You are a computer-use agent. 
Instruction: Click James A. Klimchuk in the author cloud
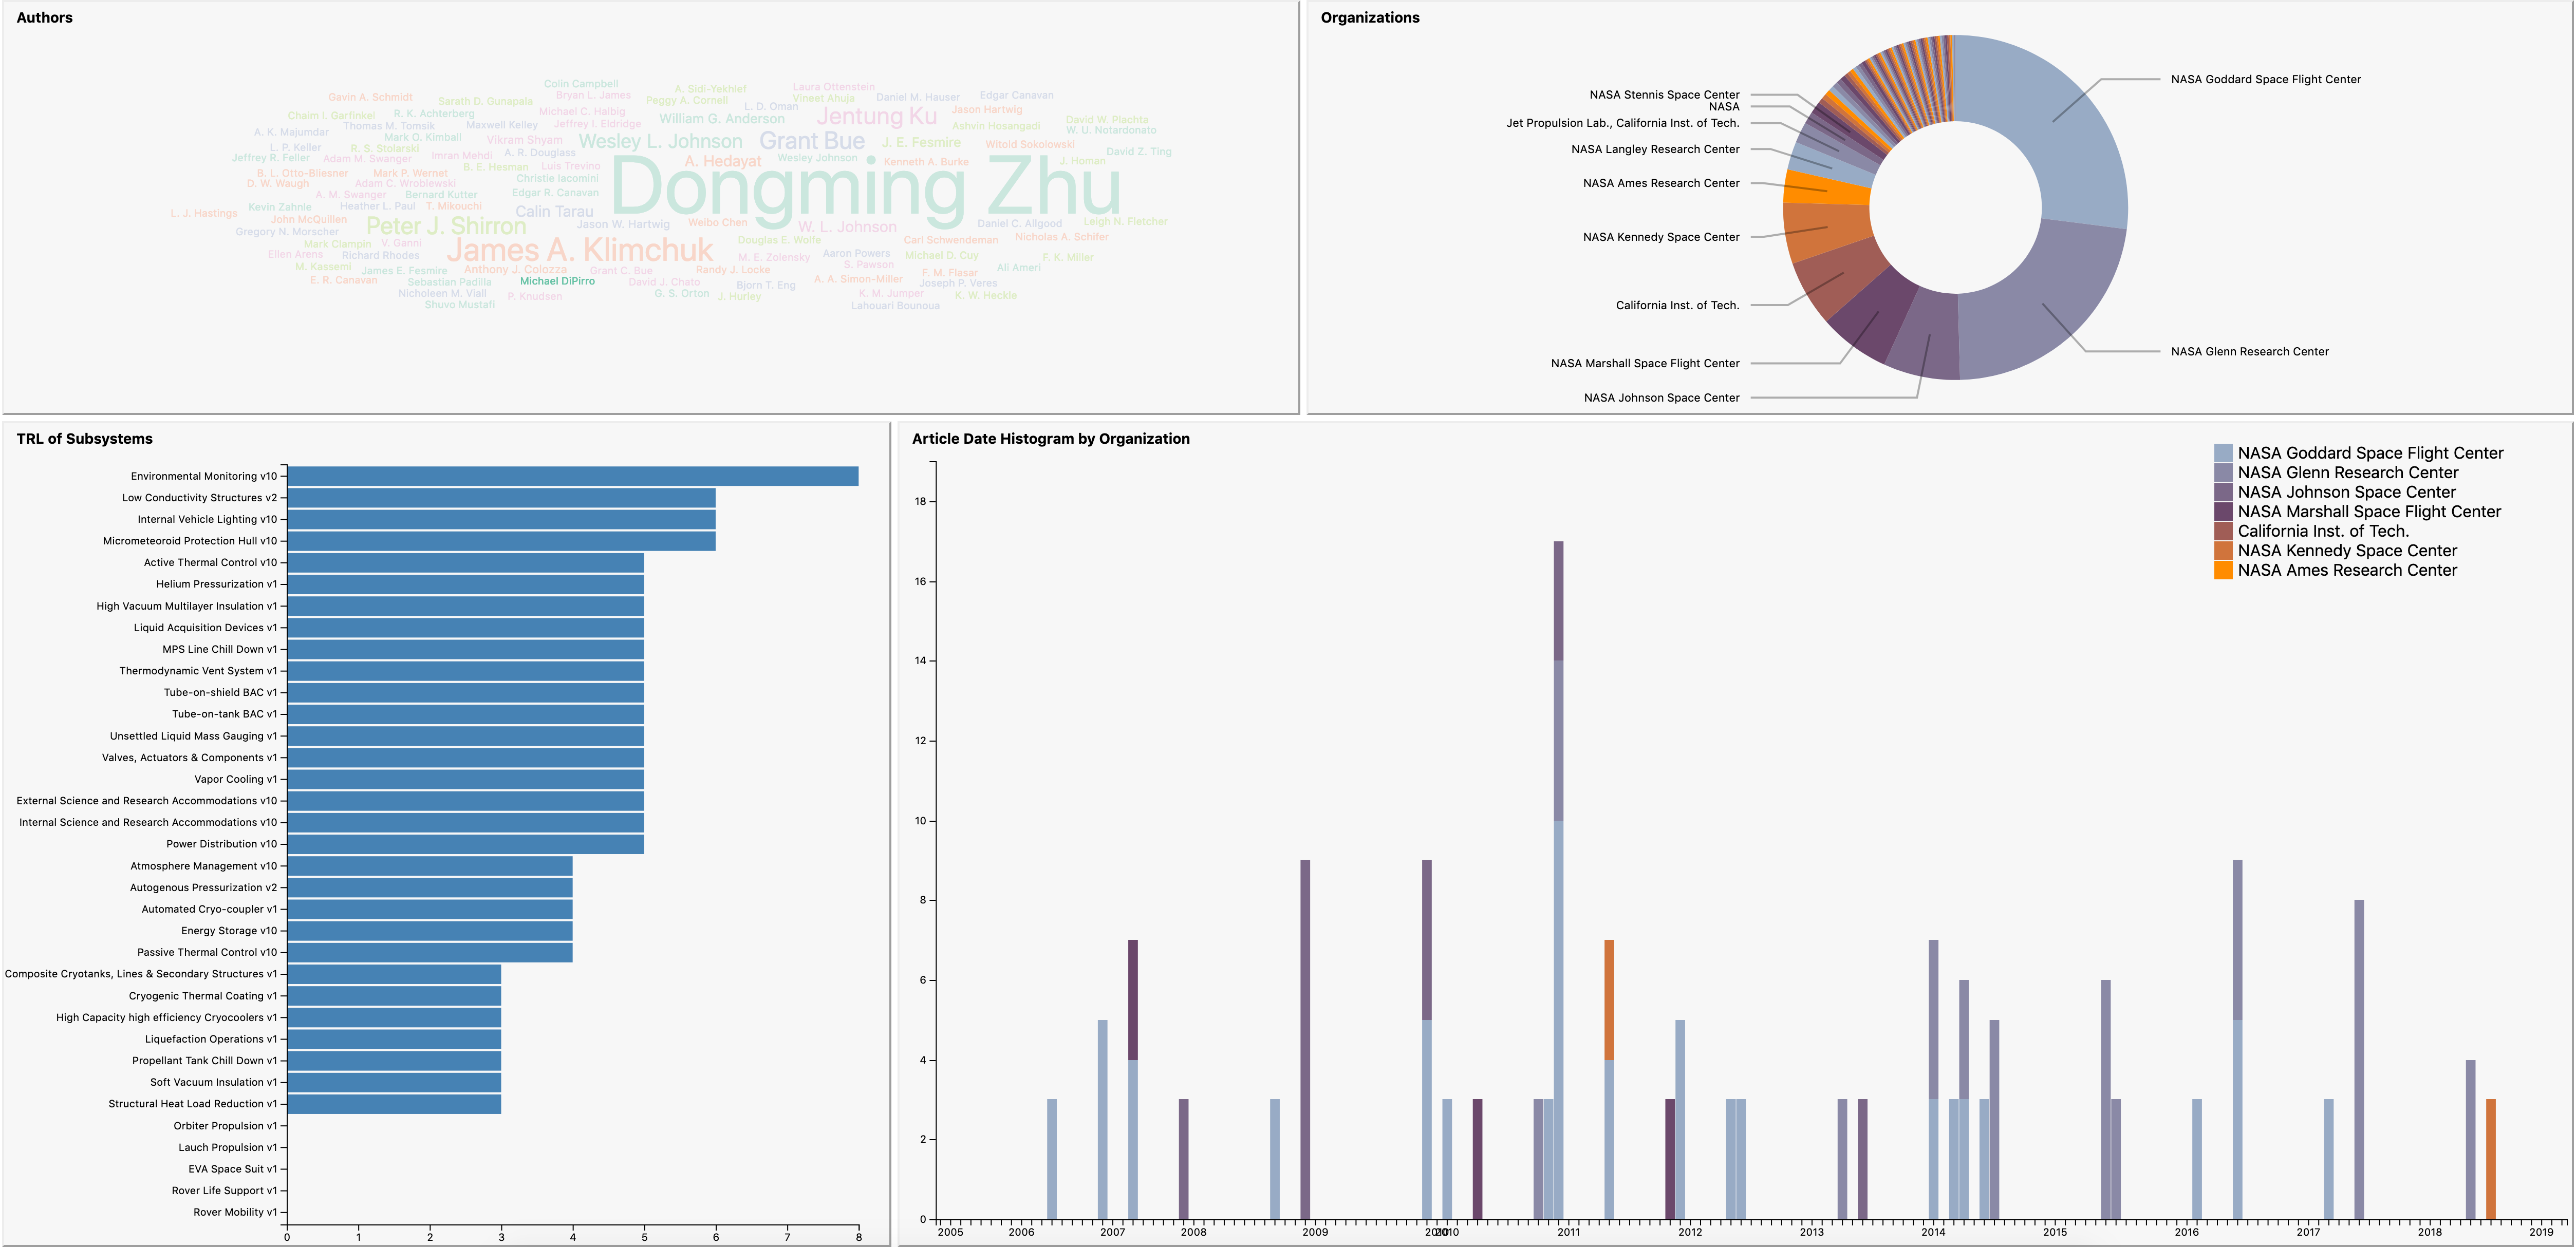pos(580,250)
